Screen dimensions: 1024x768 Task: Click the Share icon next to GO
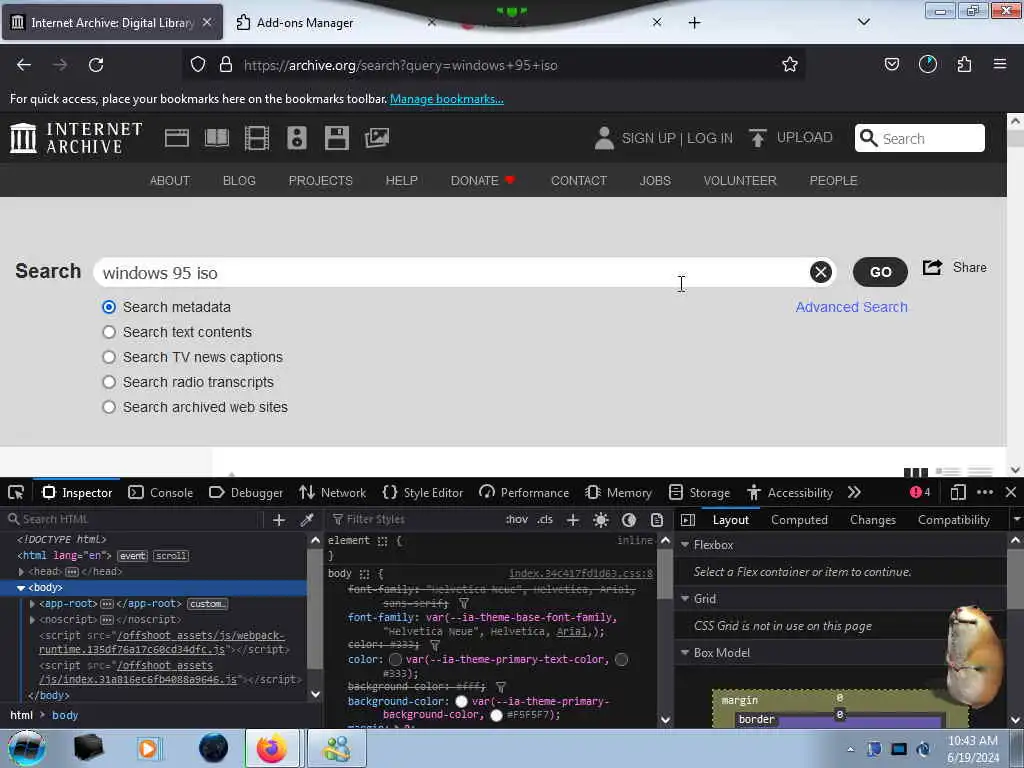tap(933, 267)
